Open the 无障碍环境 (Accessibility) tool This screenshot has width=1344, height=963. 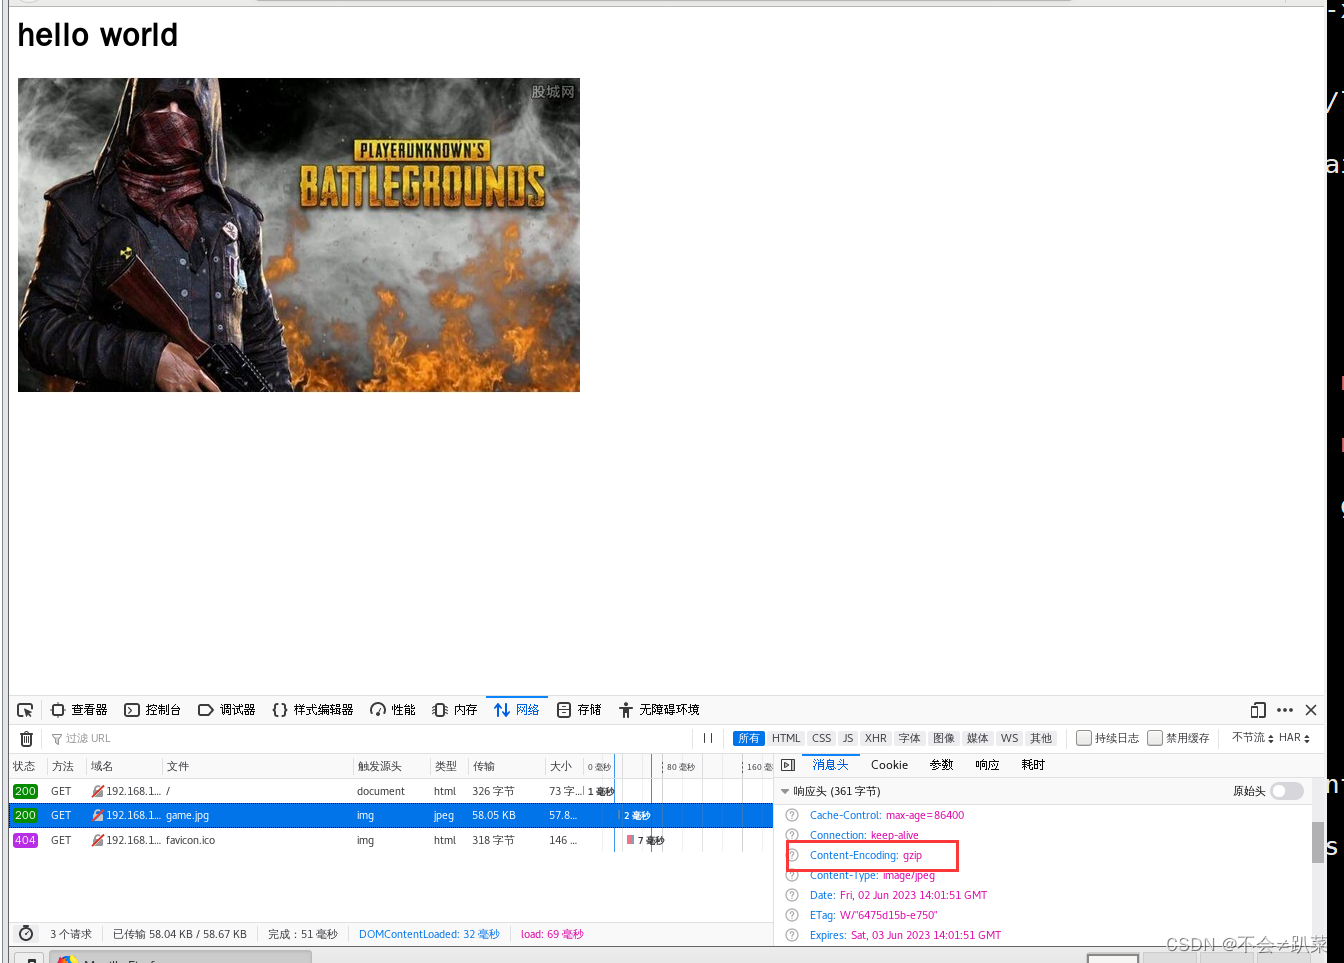point(659,710)
